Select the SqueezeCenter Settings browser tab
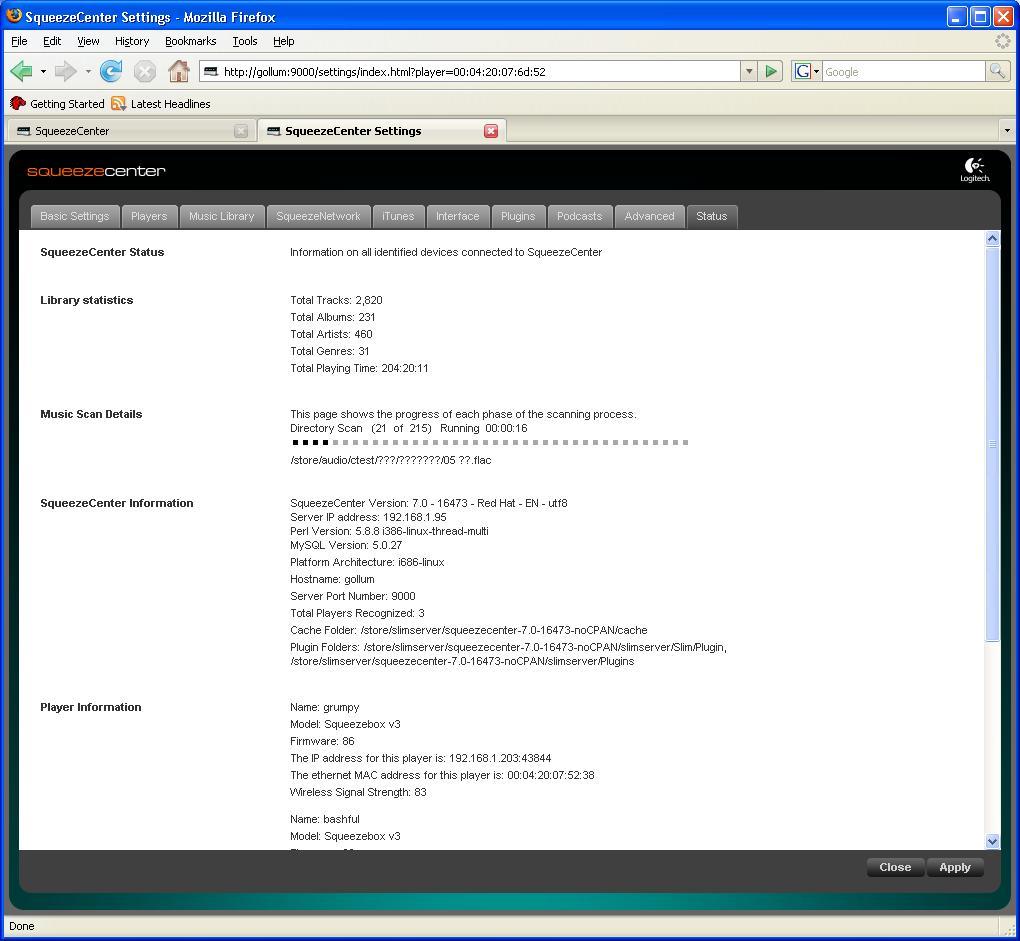Viewport: 1020px width, 941px height. coord(381,131)
